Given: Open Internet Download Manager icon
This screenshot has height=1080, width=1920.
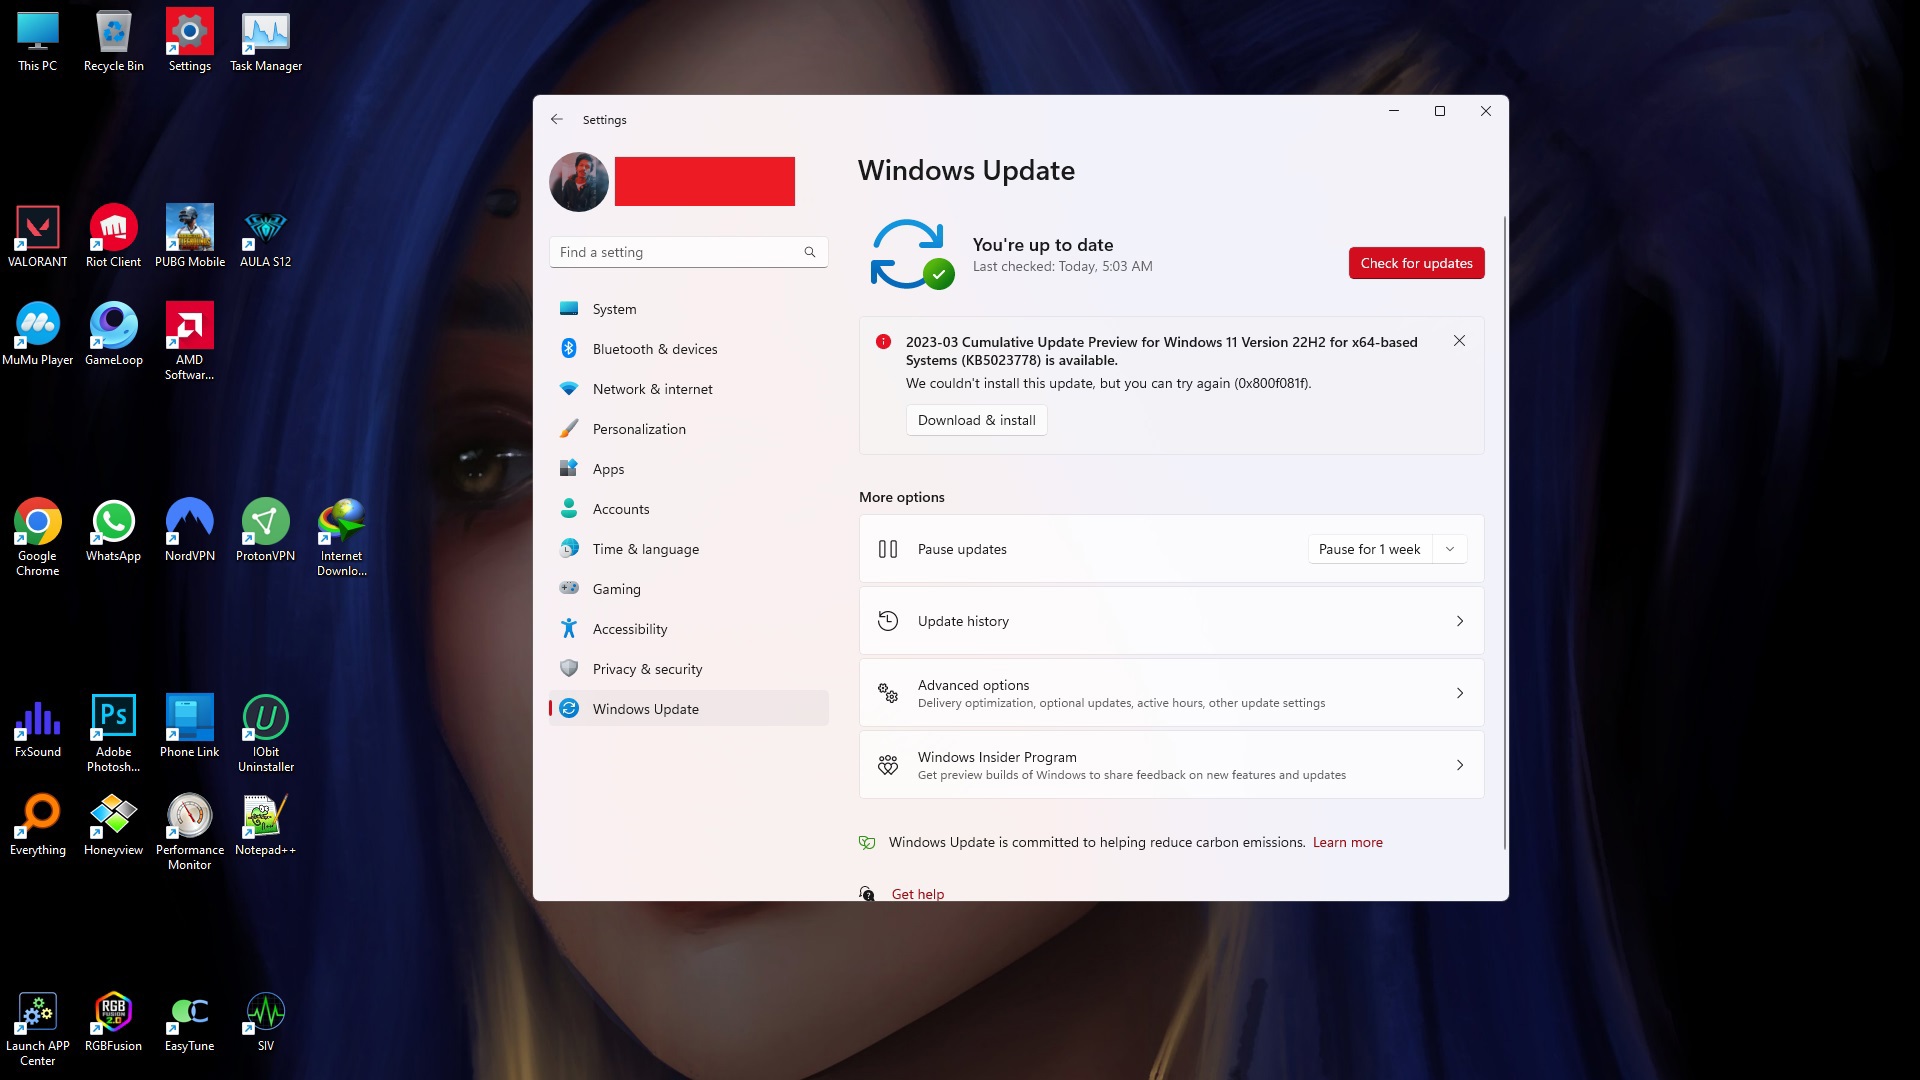Looking at the screenshot, I should [x=342, y=538].
